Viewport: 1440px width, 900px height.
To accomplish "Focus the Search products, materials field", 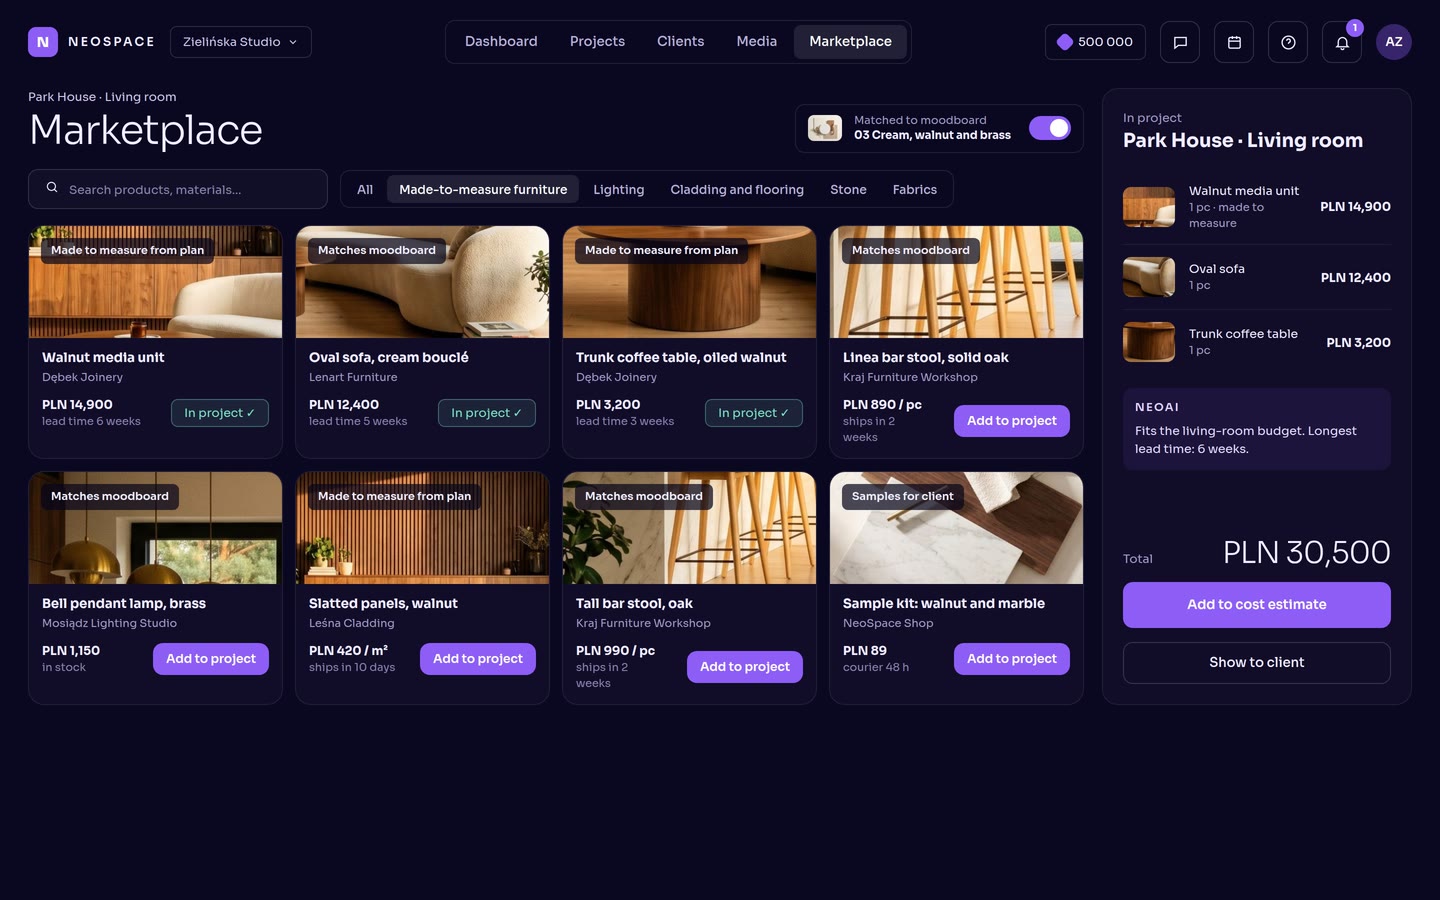I will [178, 189].
